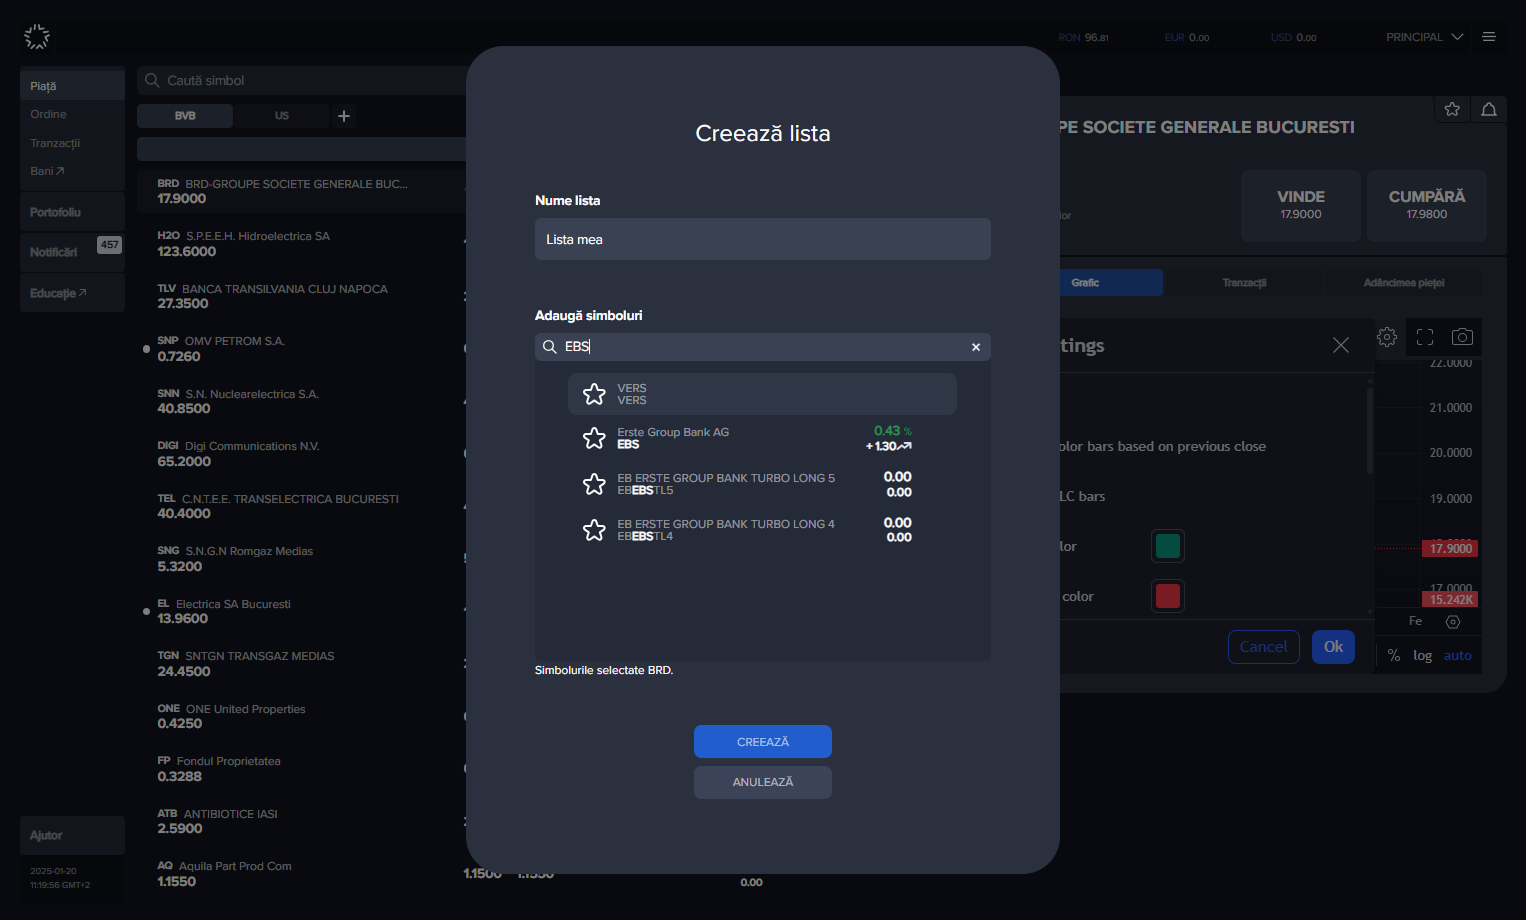Viewport: 1526px width, 920px height.
Task: Clear the EBS symbol search text
Action: [x=976, y=347]
